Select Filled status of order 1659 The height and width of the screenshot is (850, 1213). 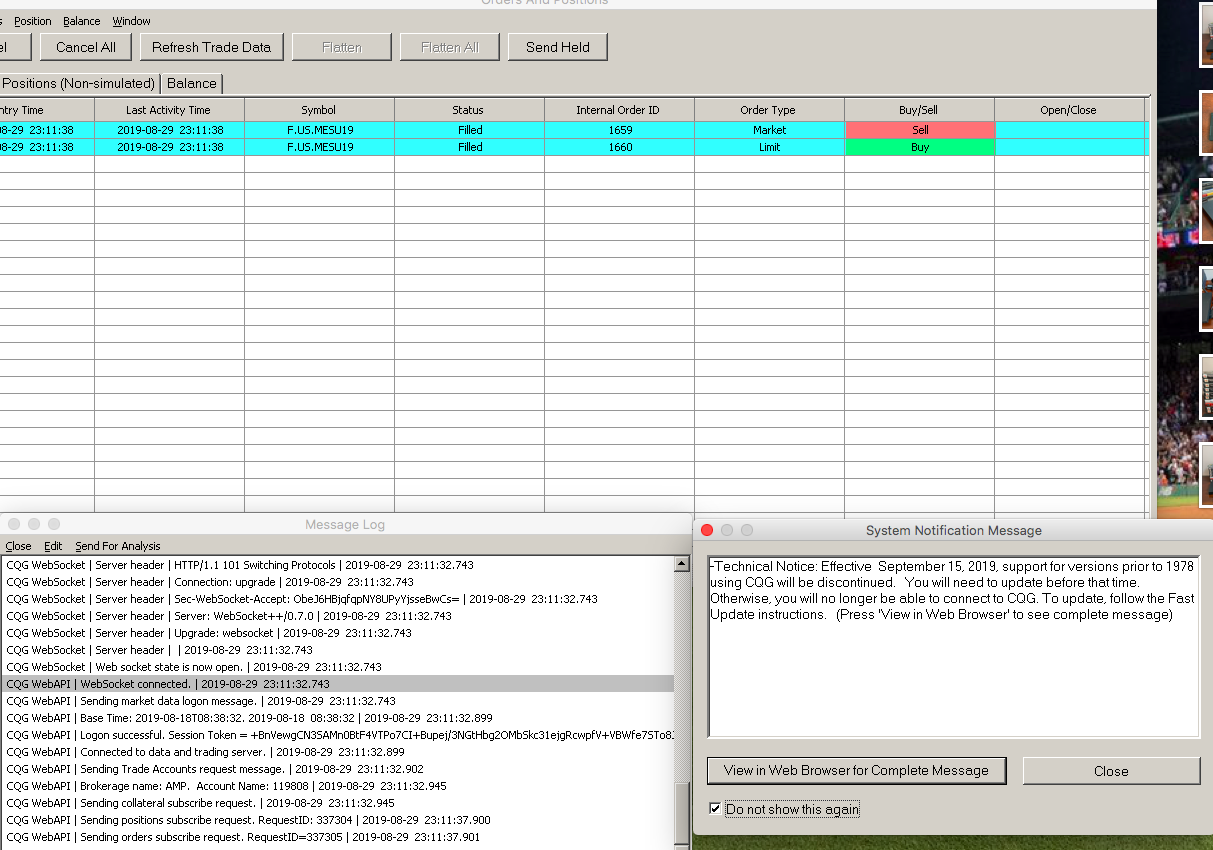tap(470, 130)
